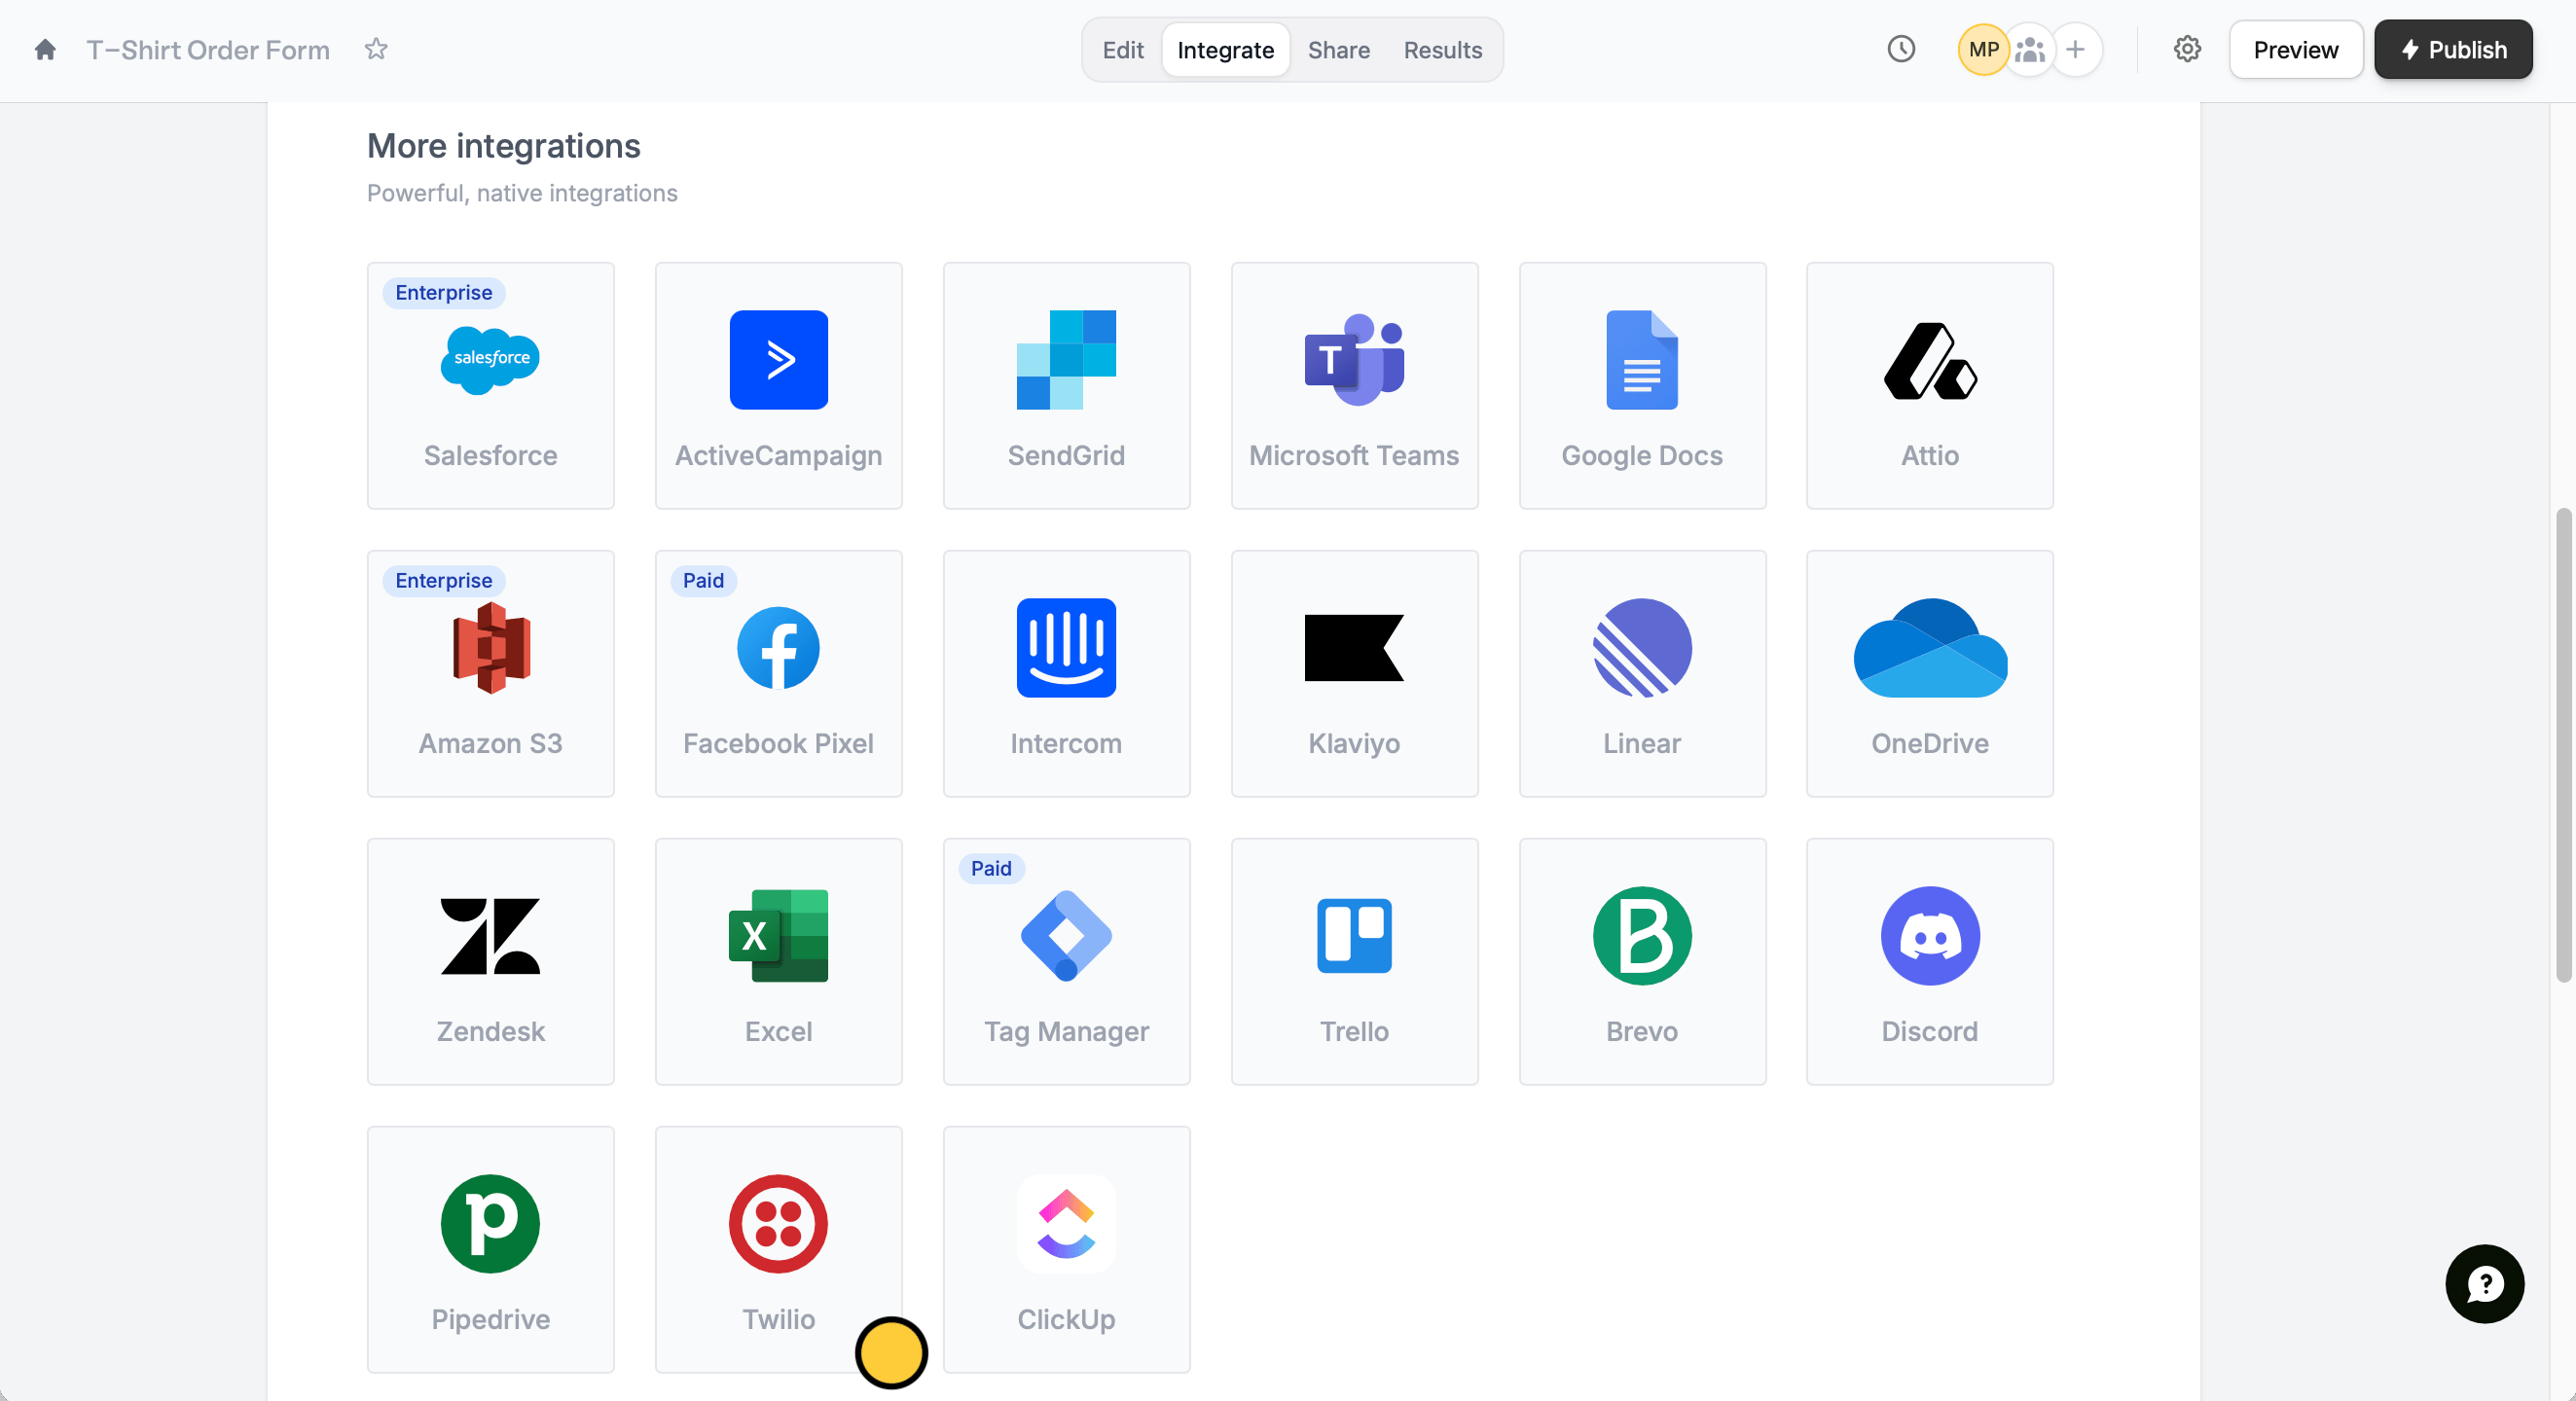This screenshot has height=1401, width=2576.
Task: Click the Enterprise badge on Amazon S3
Action: pyautogui.click(x=444, y=580)
